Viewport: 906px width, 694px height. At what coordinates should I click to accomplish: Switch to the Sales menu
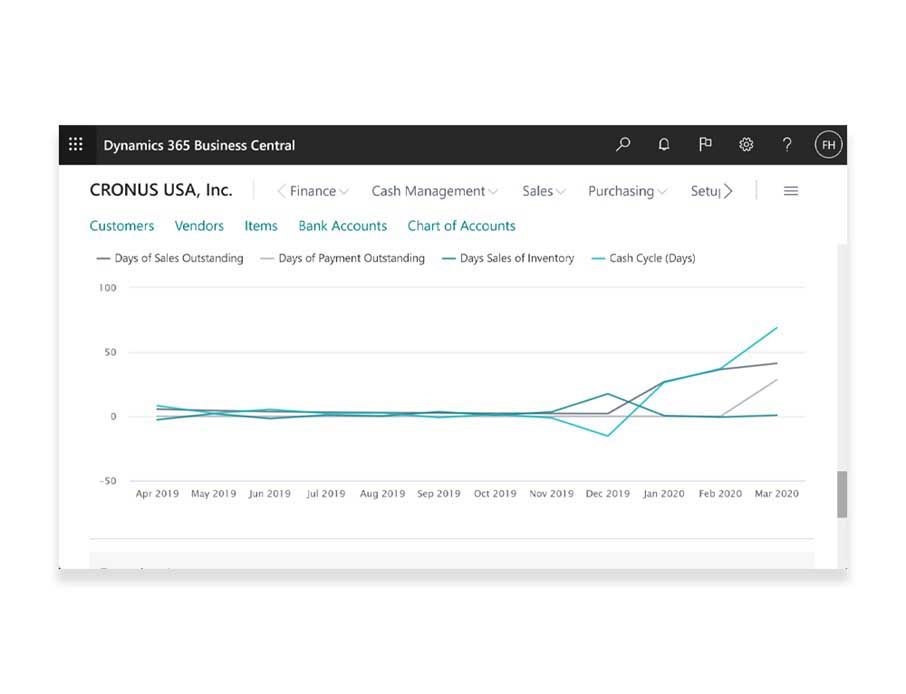tap(542, 190)
